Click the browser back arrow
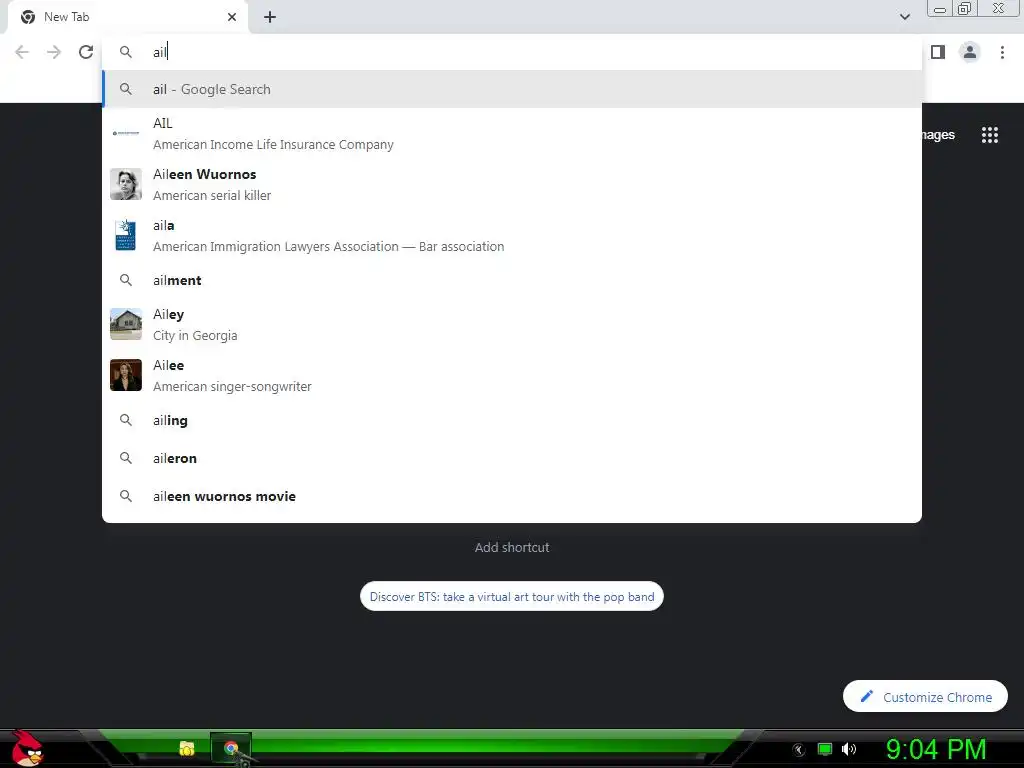The width and height of the screenshot is (1024, 768). pyautogui.click(x=22, y=52)
